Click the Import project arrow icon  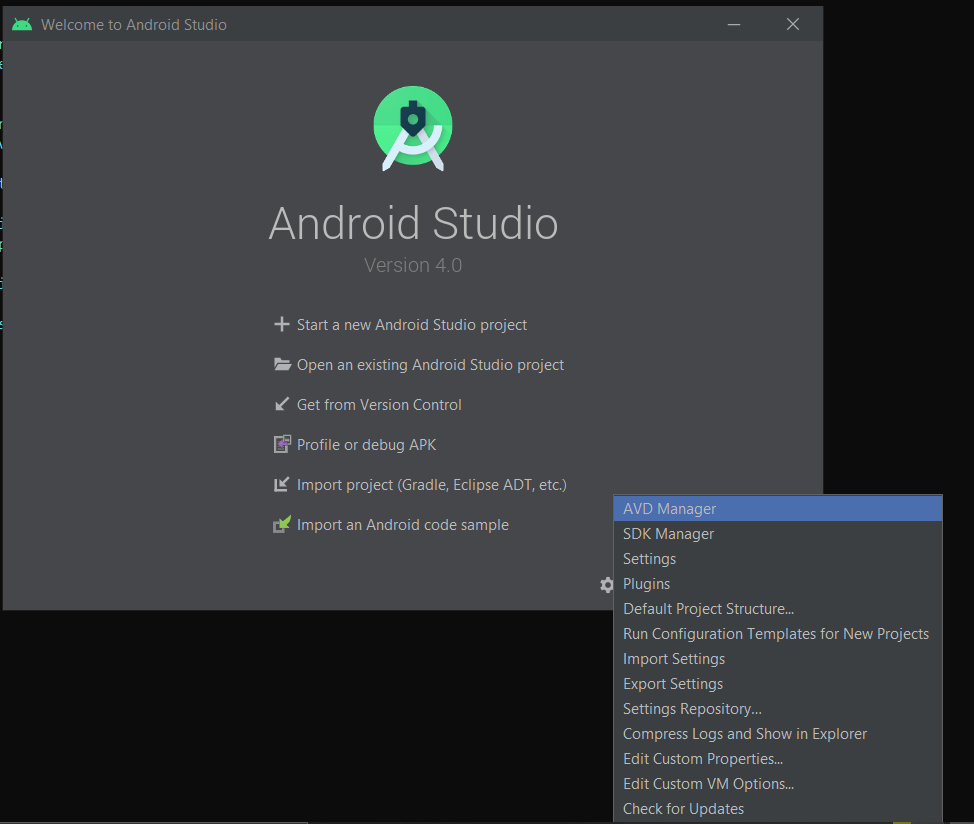tap(281, 484)
